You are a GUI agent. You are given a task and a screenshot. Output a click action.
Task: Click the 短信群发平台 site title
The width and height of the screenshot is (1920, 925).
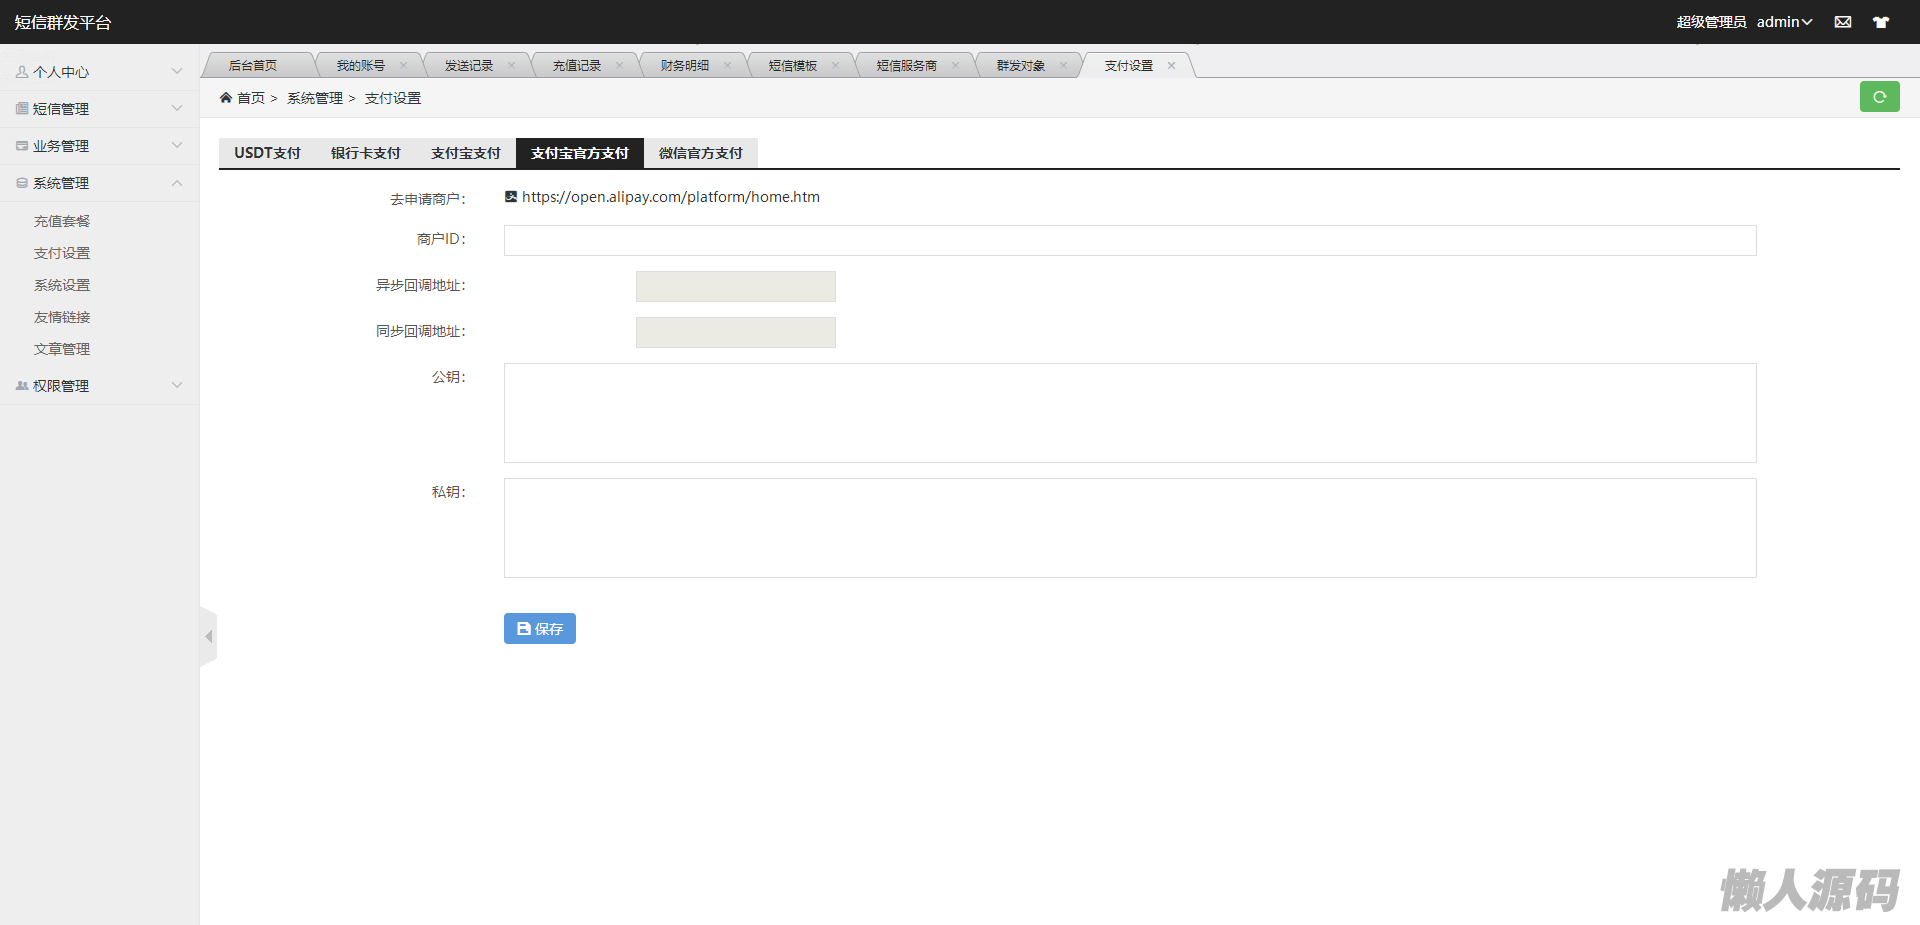point(63,22)
